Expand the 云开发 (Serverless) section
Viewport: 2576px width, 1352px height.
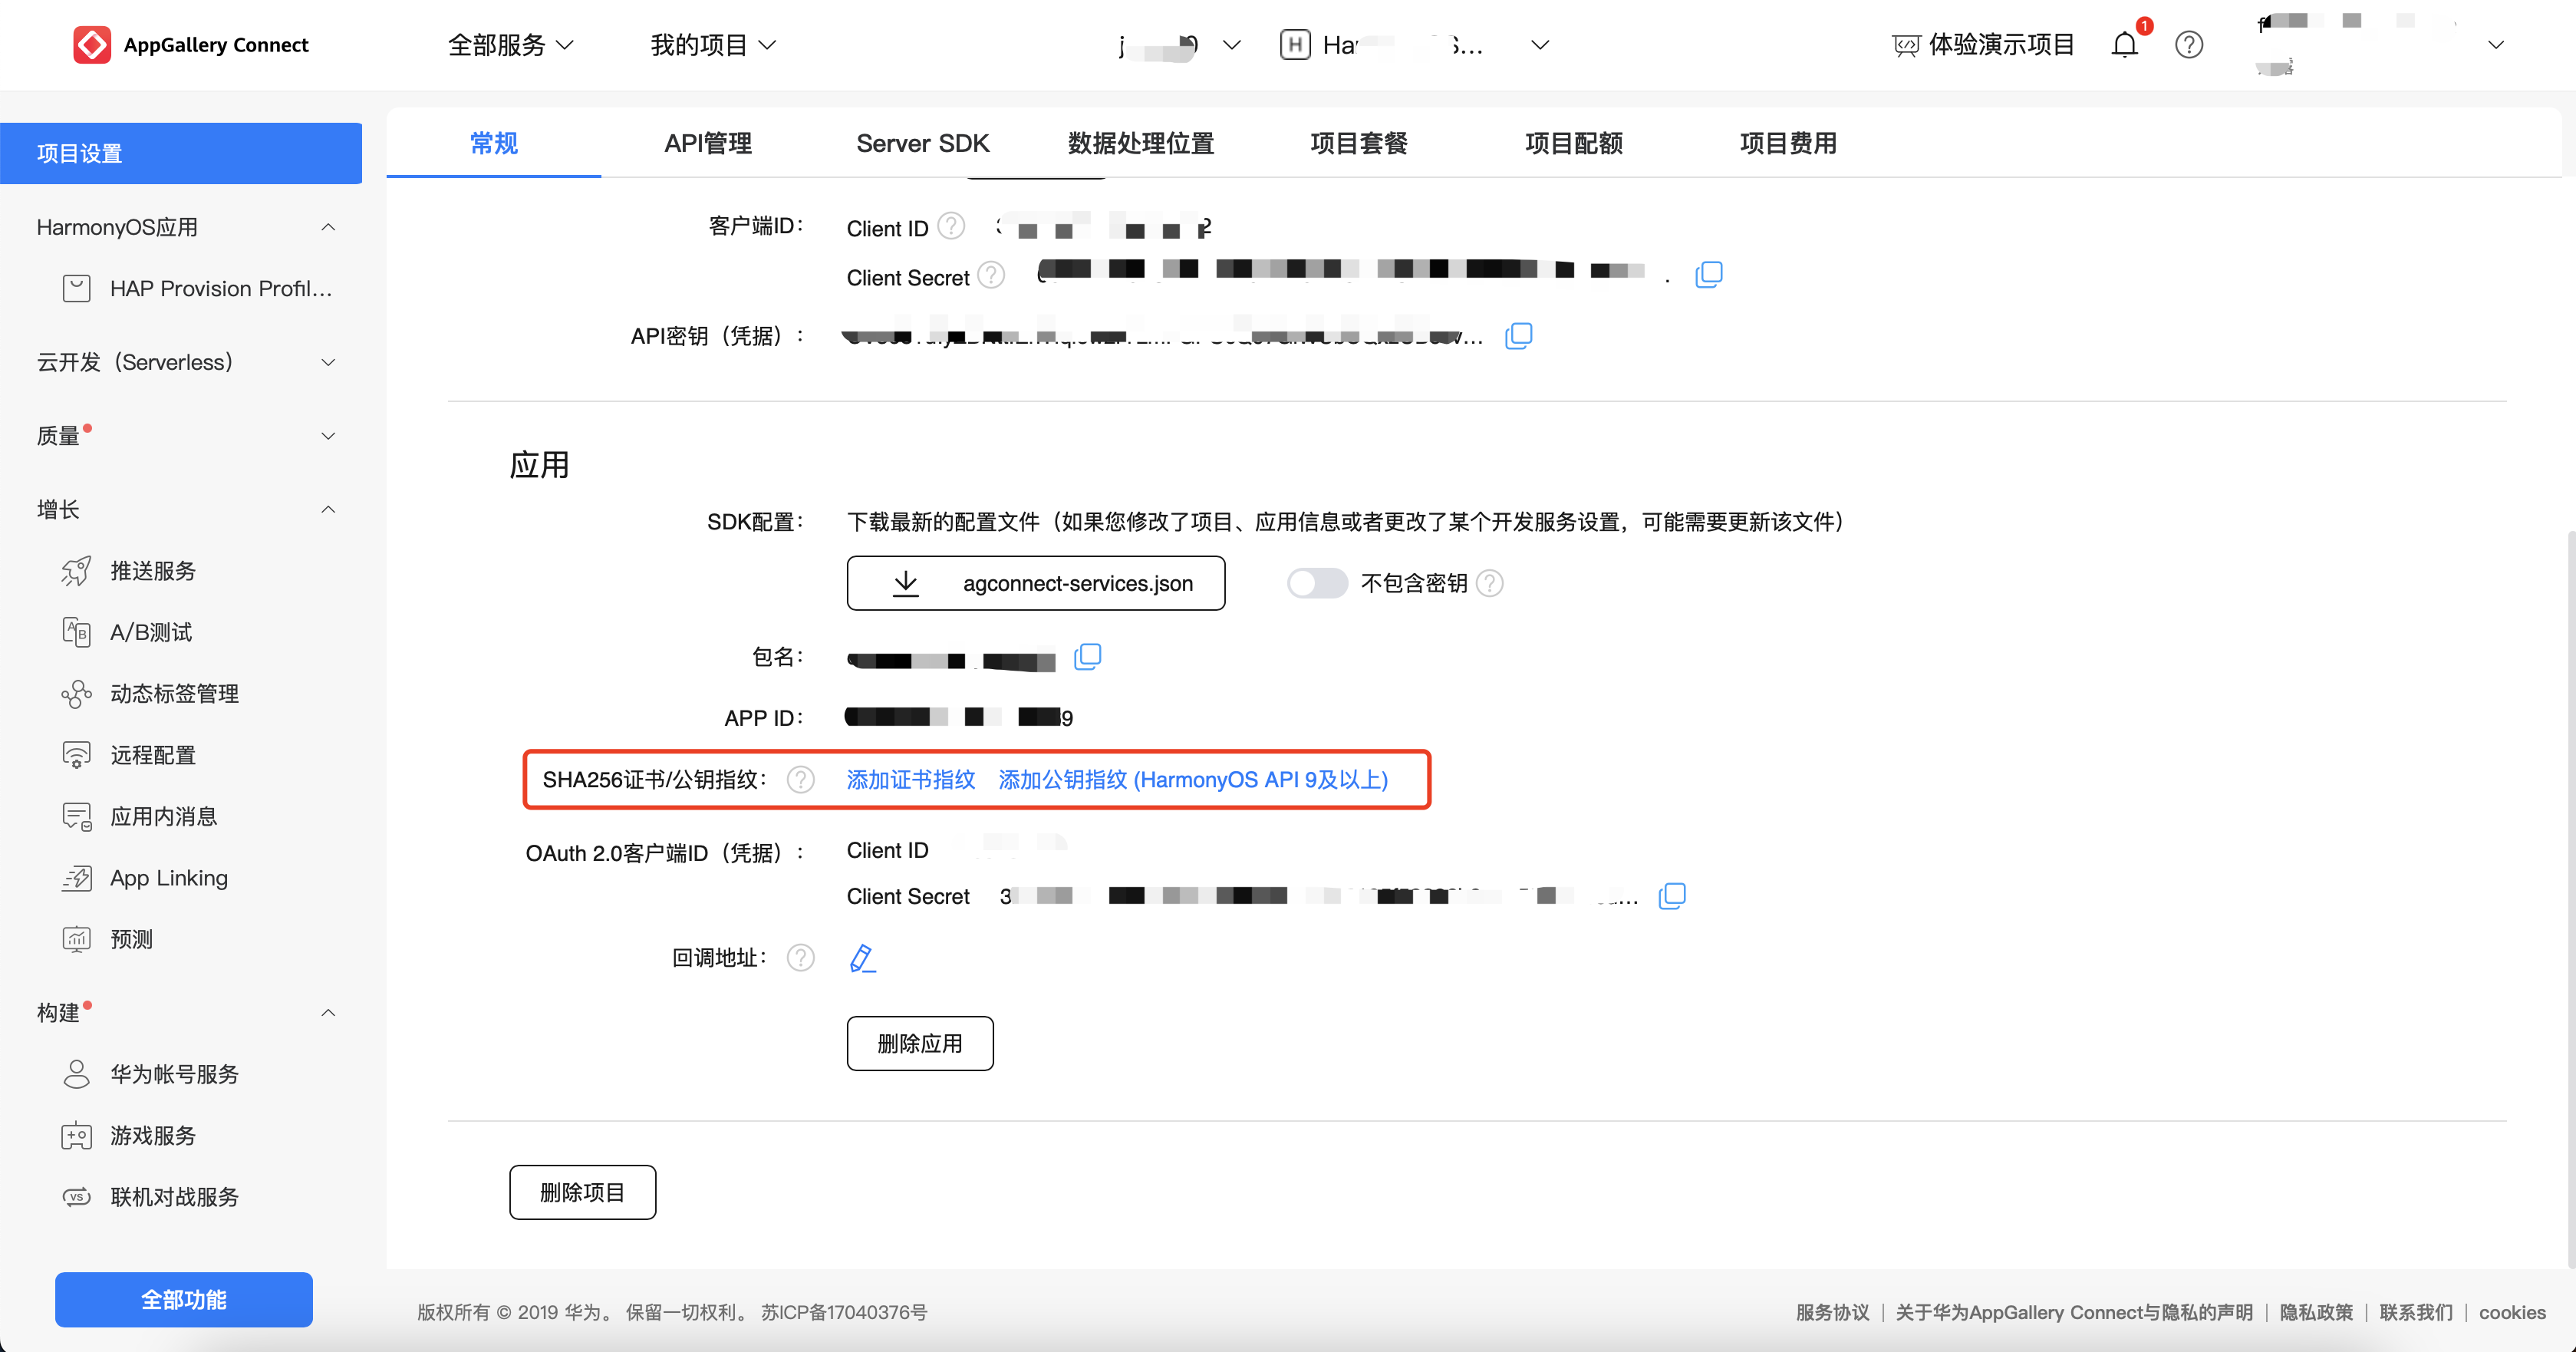[327, 362]
